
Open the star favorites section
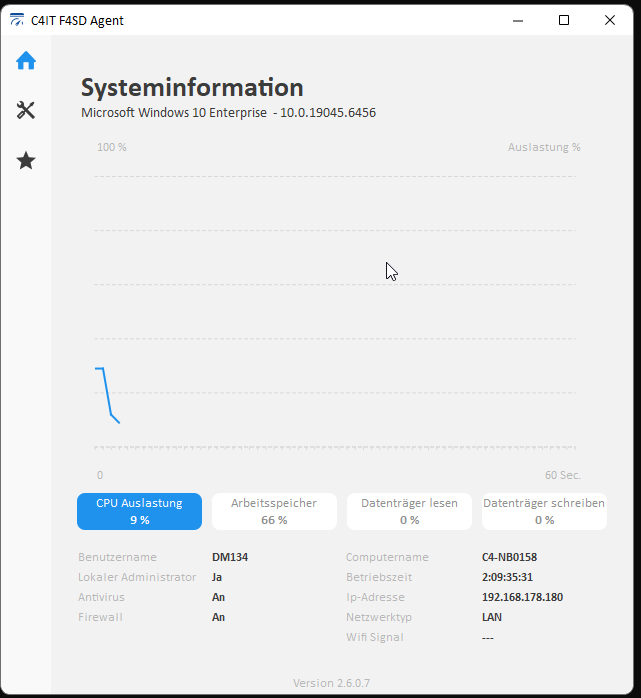point(26,160)
